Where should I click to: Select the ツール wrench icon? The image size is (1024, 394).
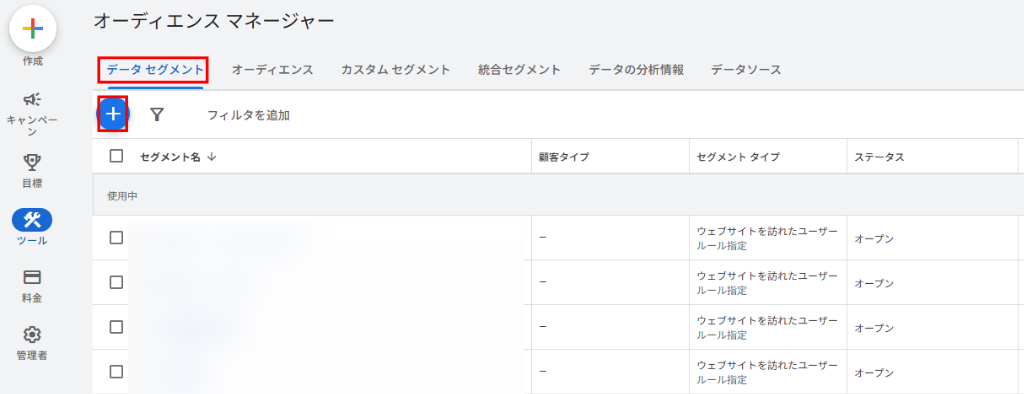click(32, 220)
